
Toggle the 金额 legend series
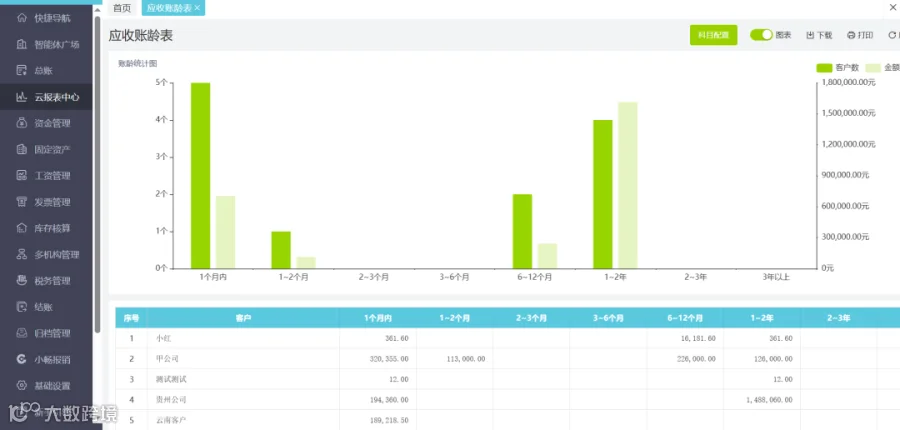pyautogui.click(x=884, y=68)
